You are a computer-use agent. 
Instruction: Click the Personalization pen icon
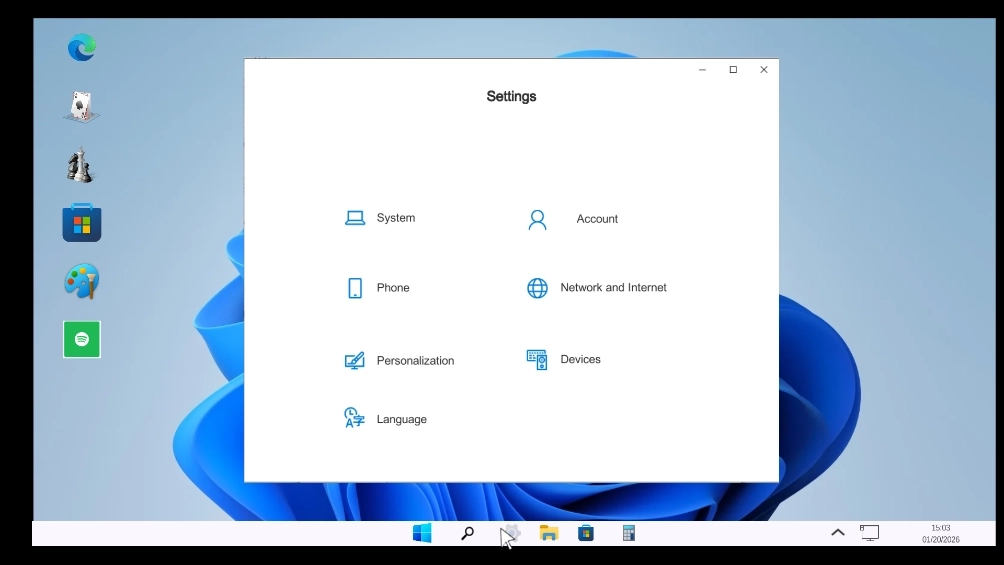[355, 361]
